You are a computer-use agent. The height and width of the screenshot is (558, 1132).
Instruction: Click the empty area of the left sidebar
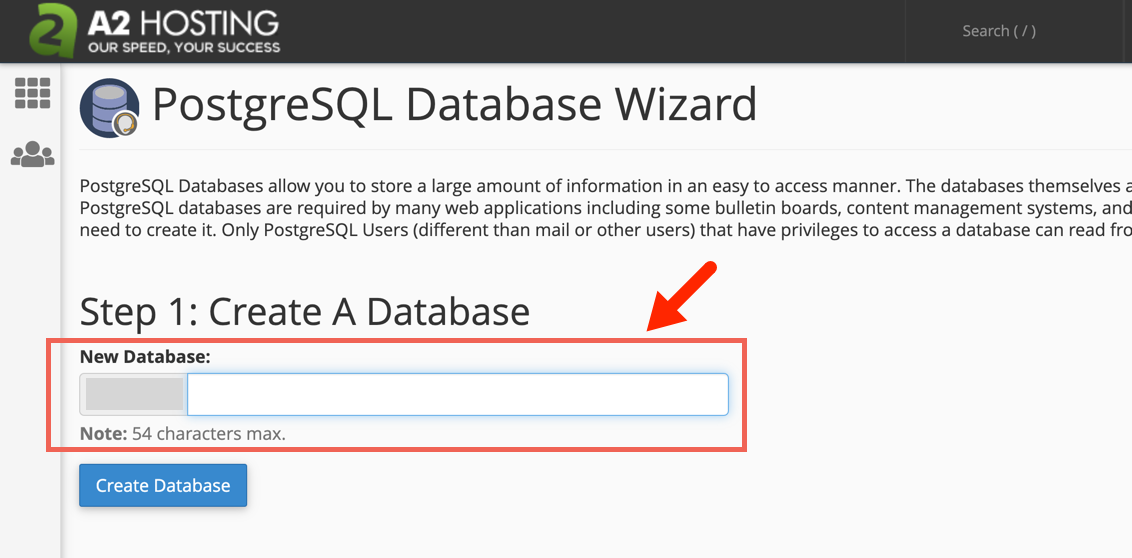point(30,380)
